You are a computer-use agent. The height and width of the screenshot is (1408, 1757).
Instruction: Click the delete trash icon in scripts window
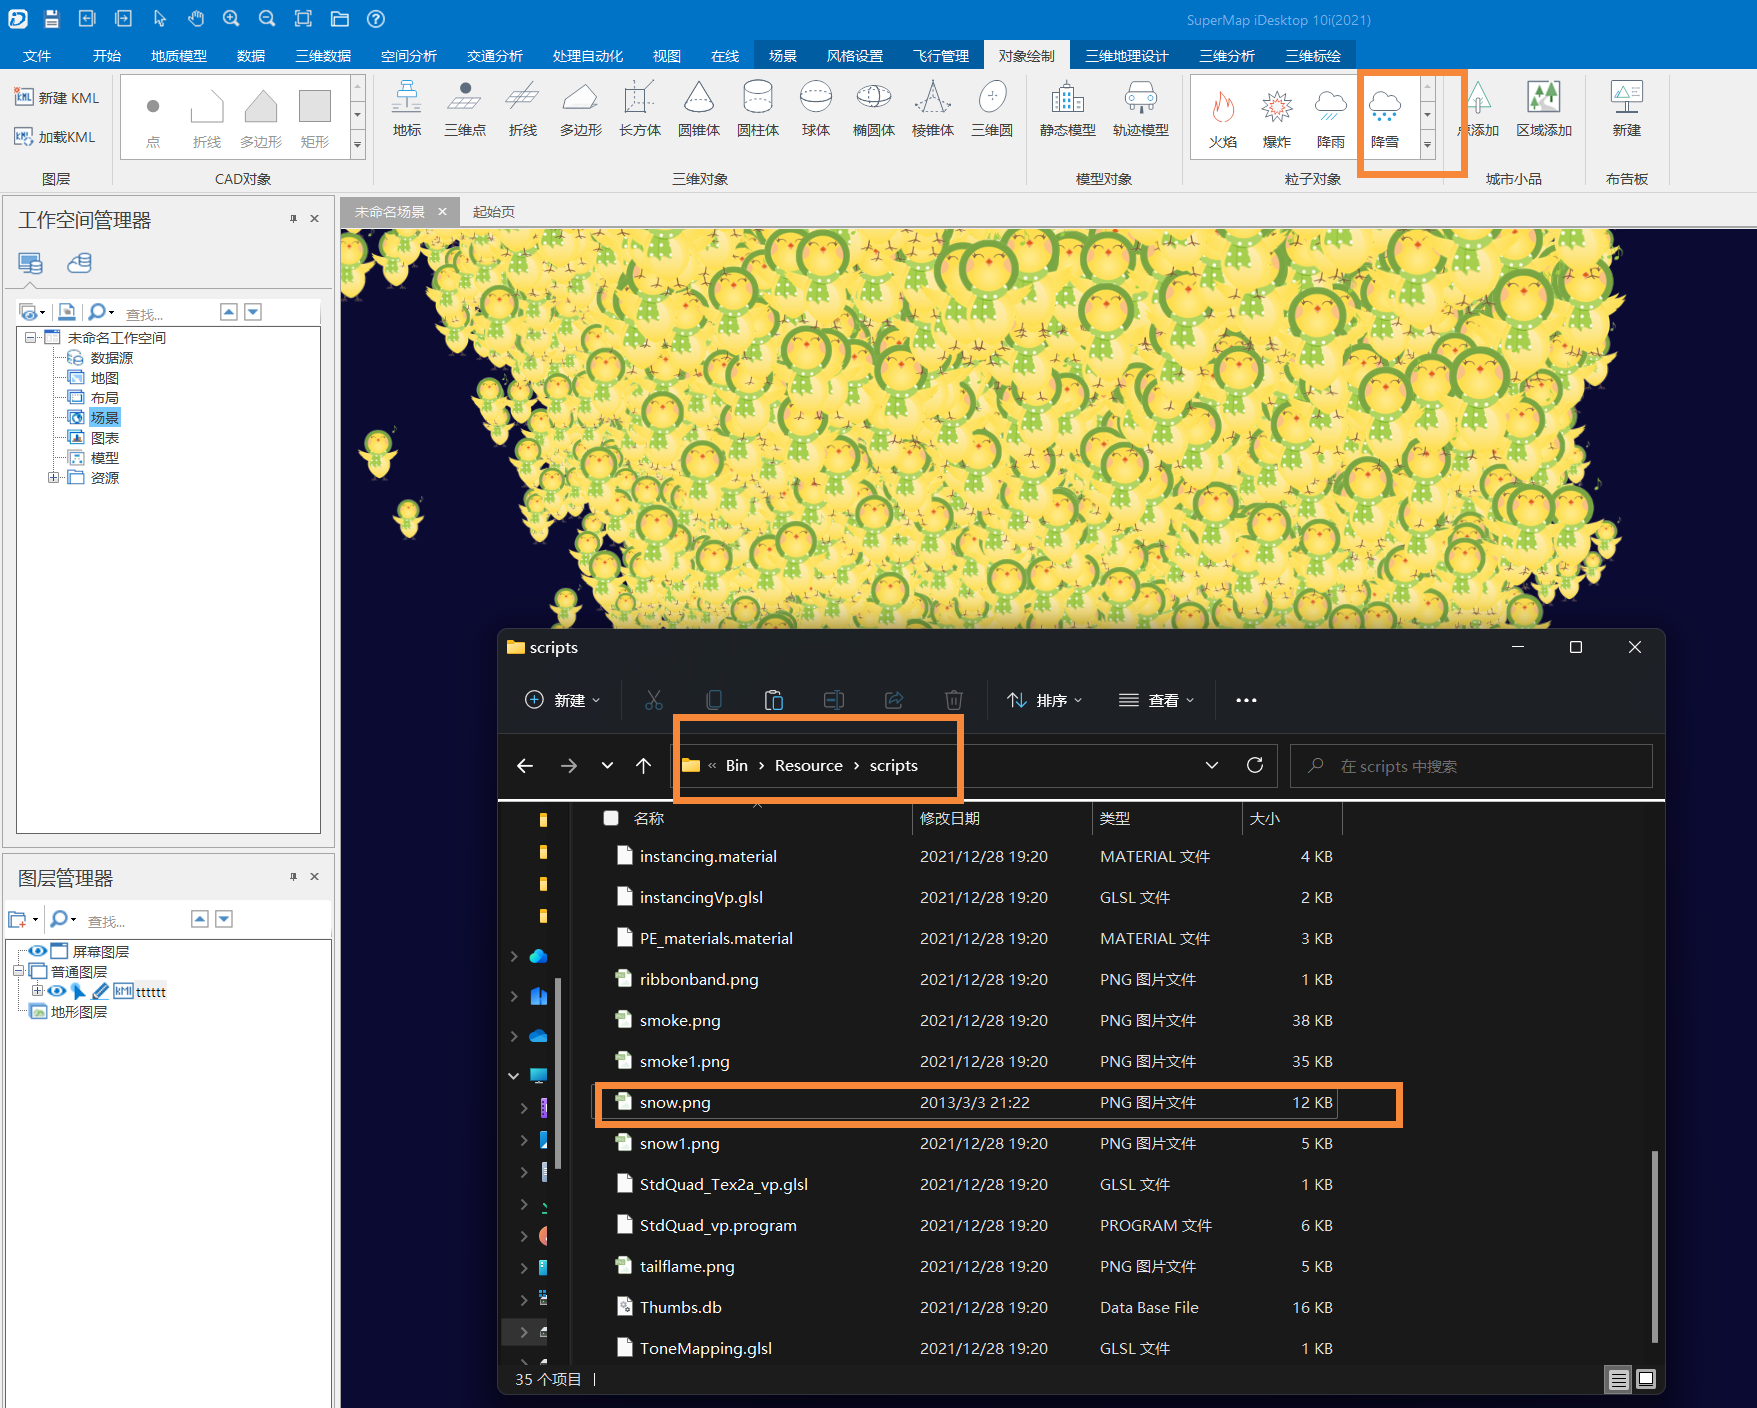point(954,700)
